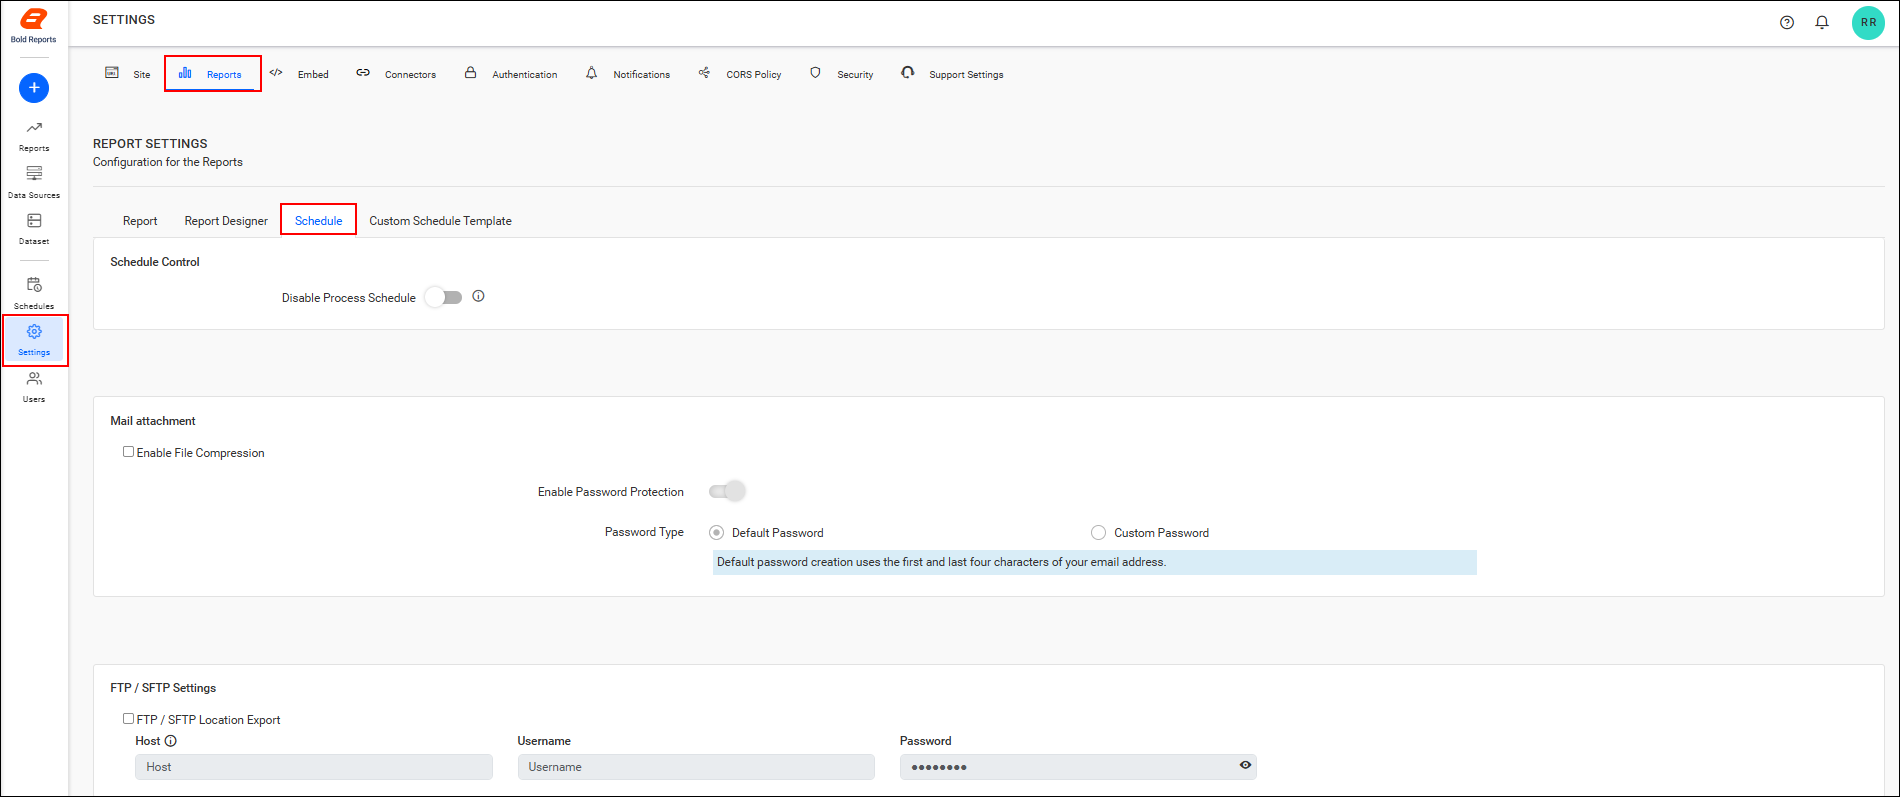This screenshot has width=1900, height=797.
Task: Click the help question mark icon
Action: (x=1787, y=22)
